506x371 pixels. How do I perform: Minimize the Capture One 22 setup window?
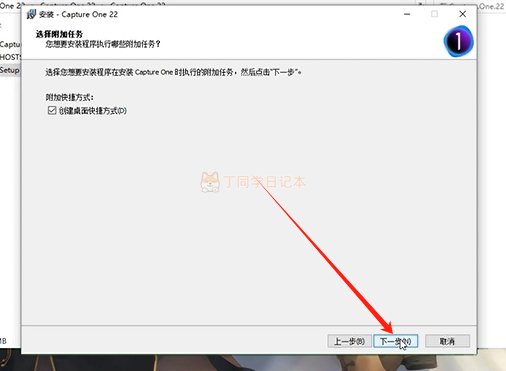coord(407,14)
